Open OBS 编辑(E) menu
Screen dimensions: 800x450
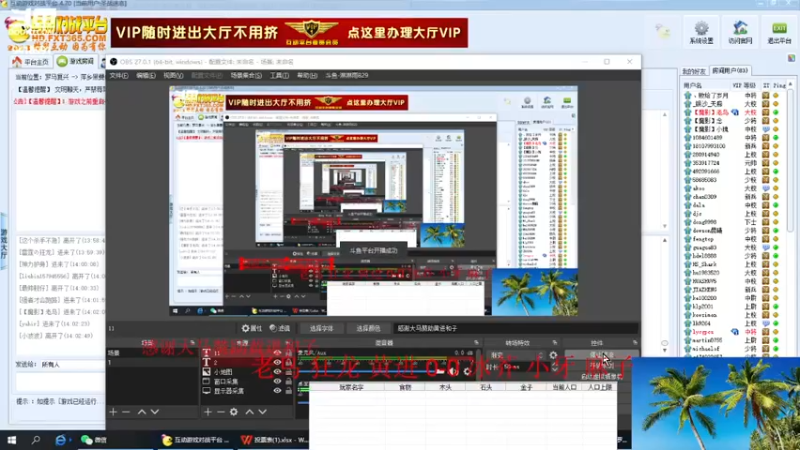(x=145, y=76)
